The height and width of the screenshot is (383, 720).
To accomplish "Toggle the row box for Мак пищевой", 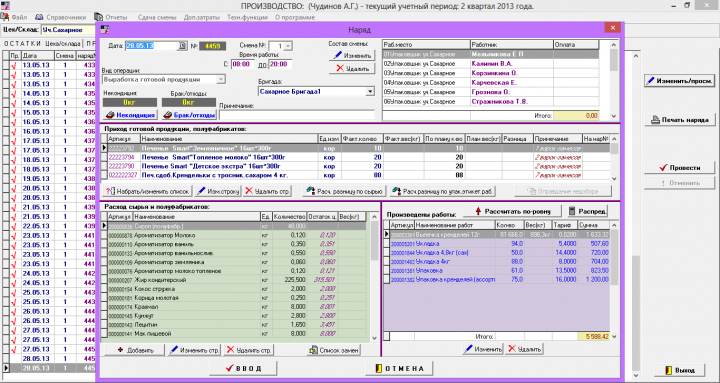I will click(104, 334).
